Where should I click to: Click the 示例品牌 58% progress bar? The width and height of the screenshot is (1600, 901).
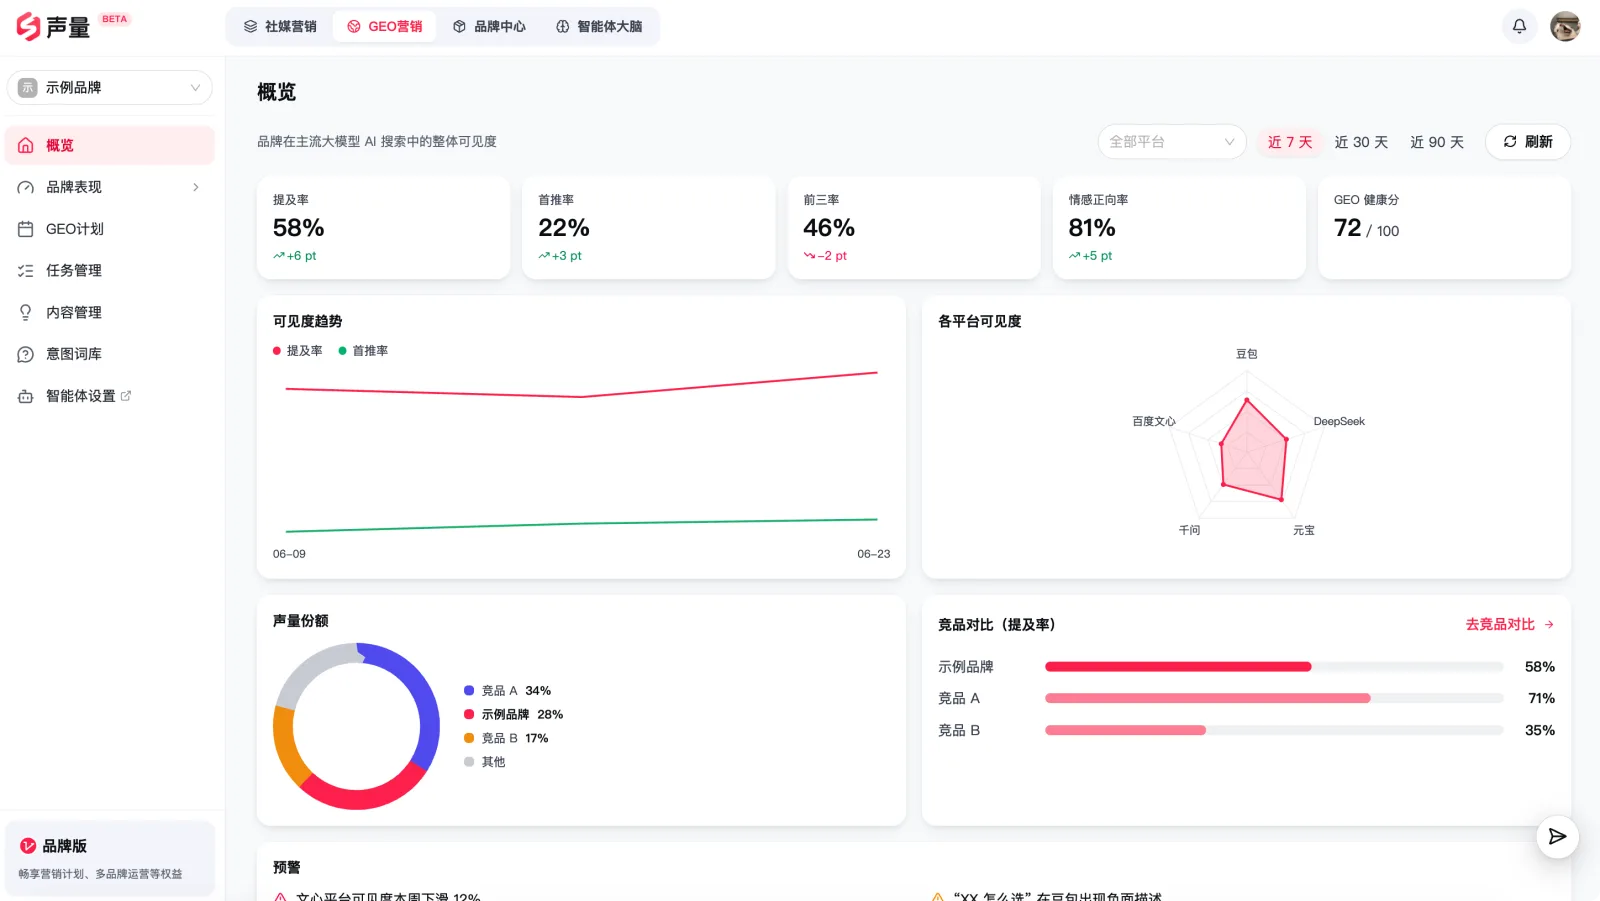pos(1274,667)
